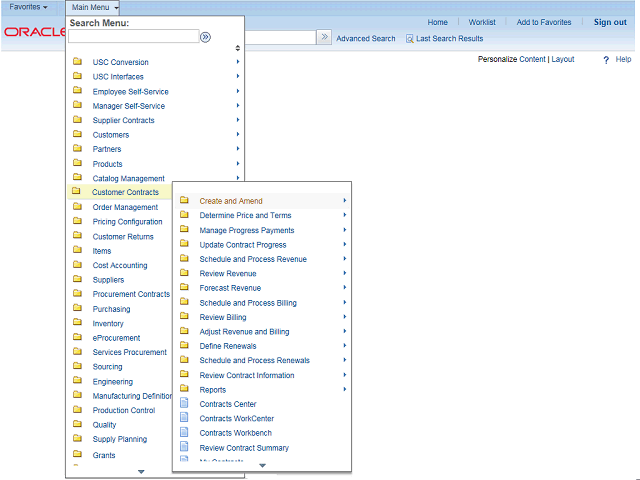Expand the Create and Amend submenu arrow
The width and height of the screenshot is (640, 480).
344,201
